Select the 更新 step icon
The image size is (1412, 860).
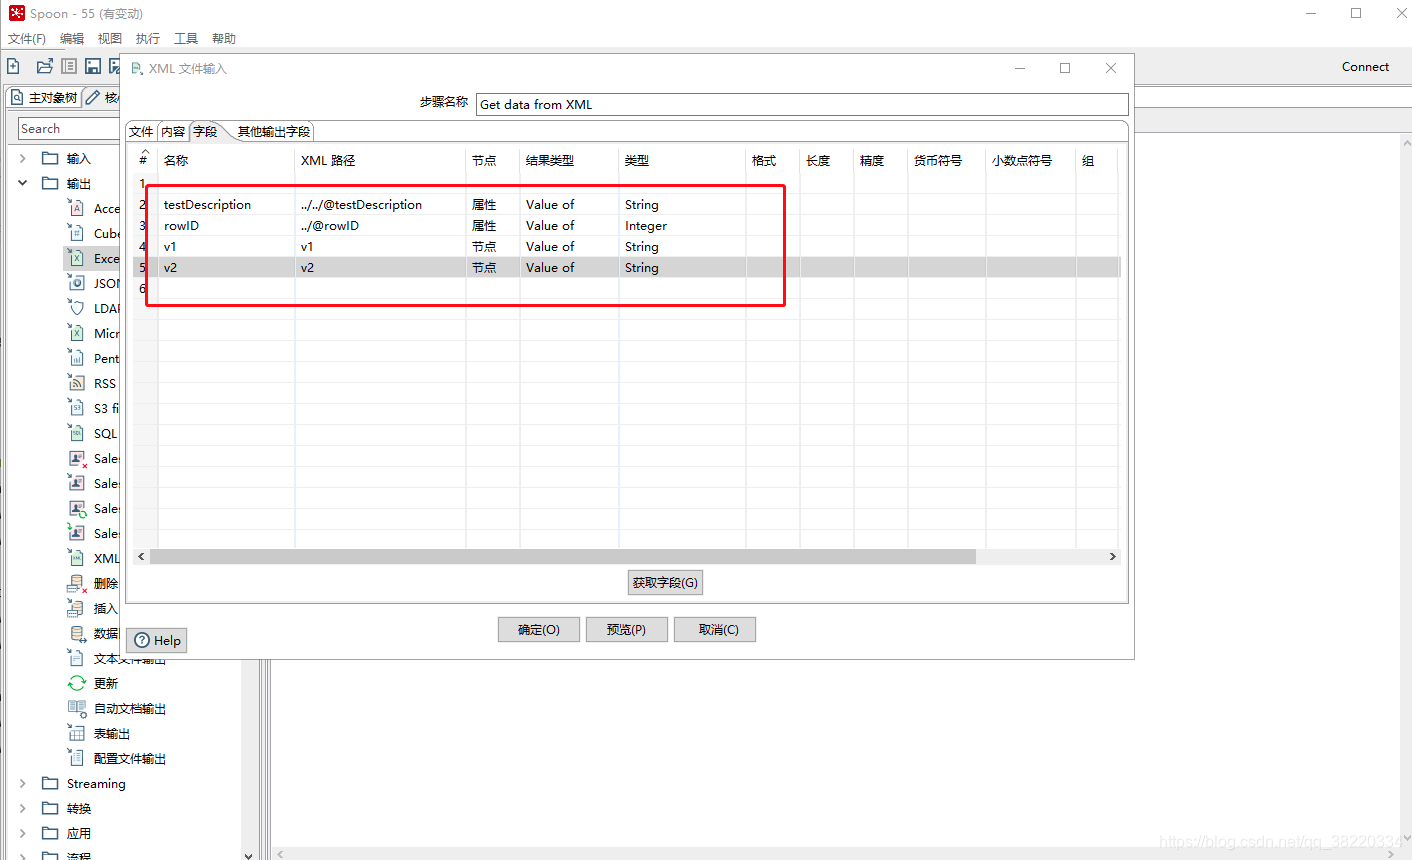coord(76,683)
